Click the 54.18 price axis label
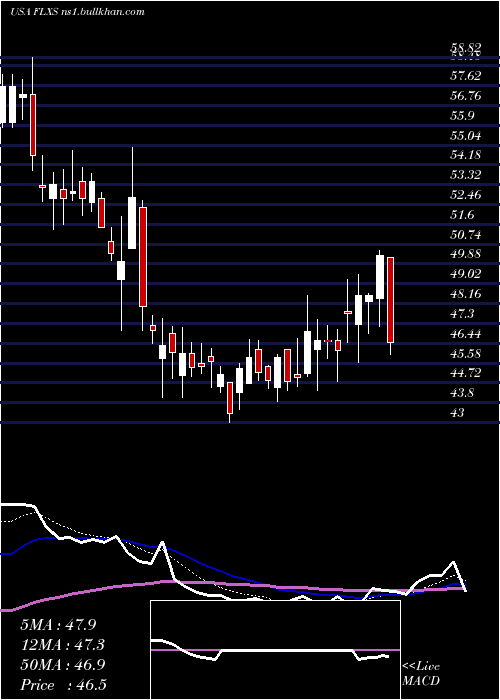Image resolution: width=500 pixels, height=700 pixels. [466, 155]
